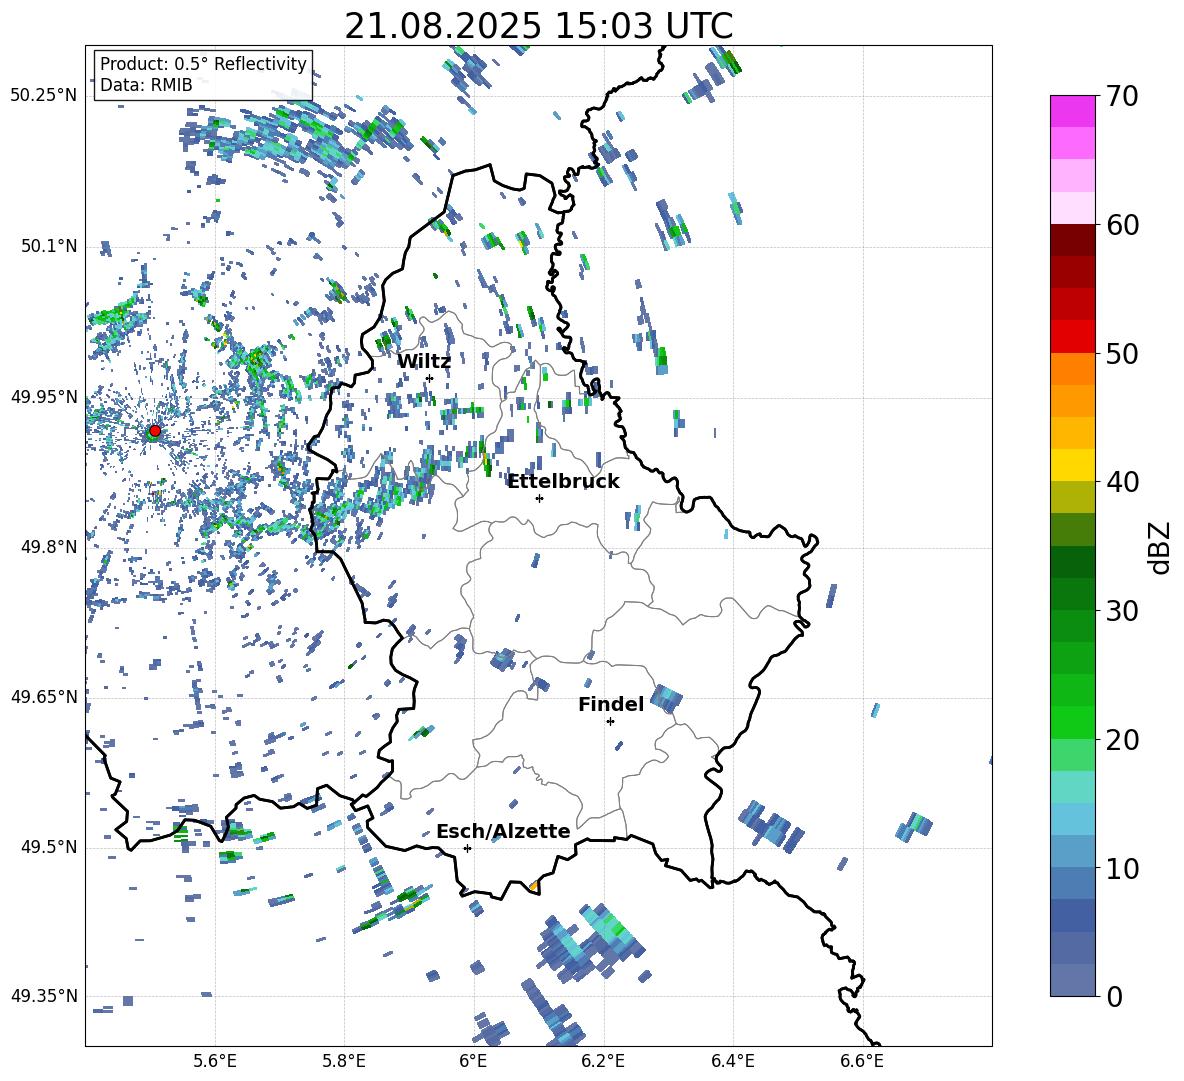Click the Wiltz city label
Screen dimensions: 1184x1081
pos(424,362)
